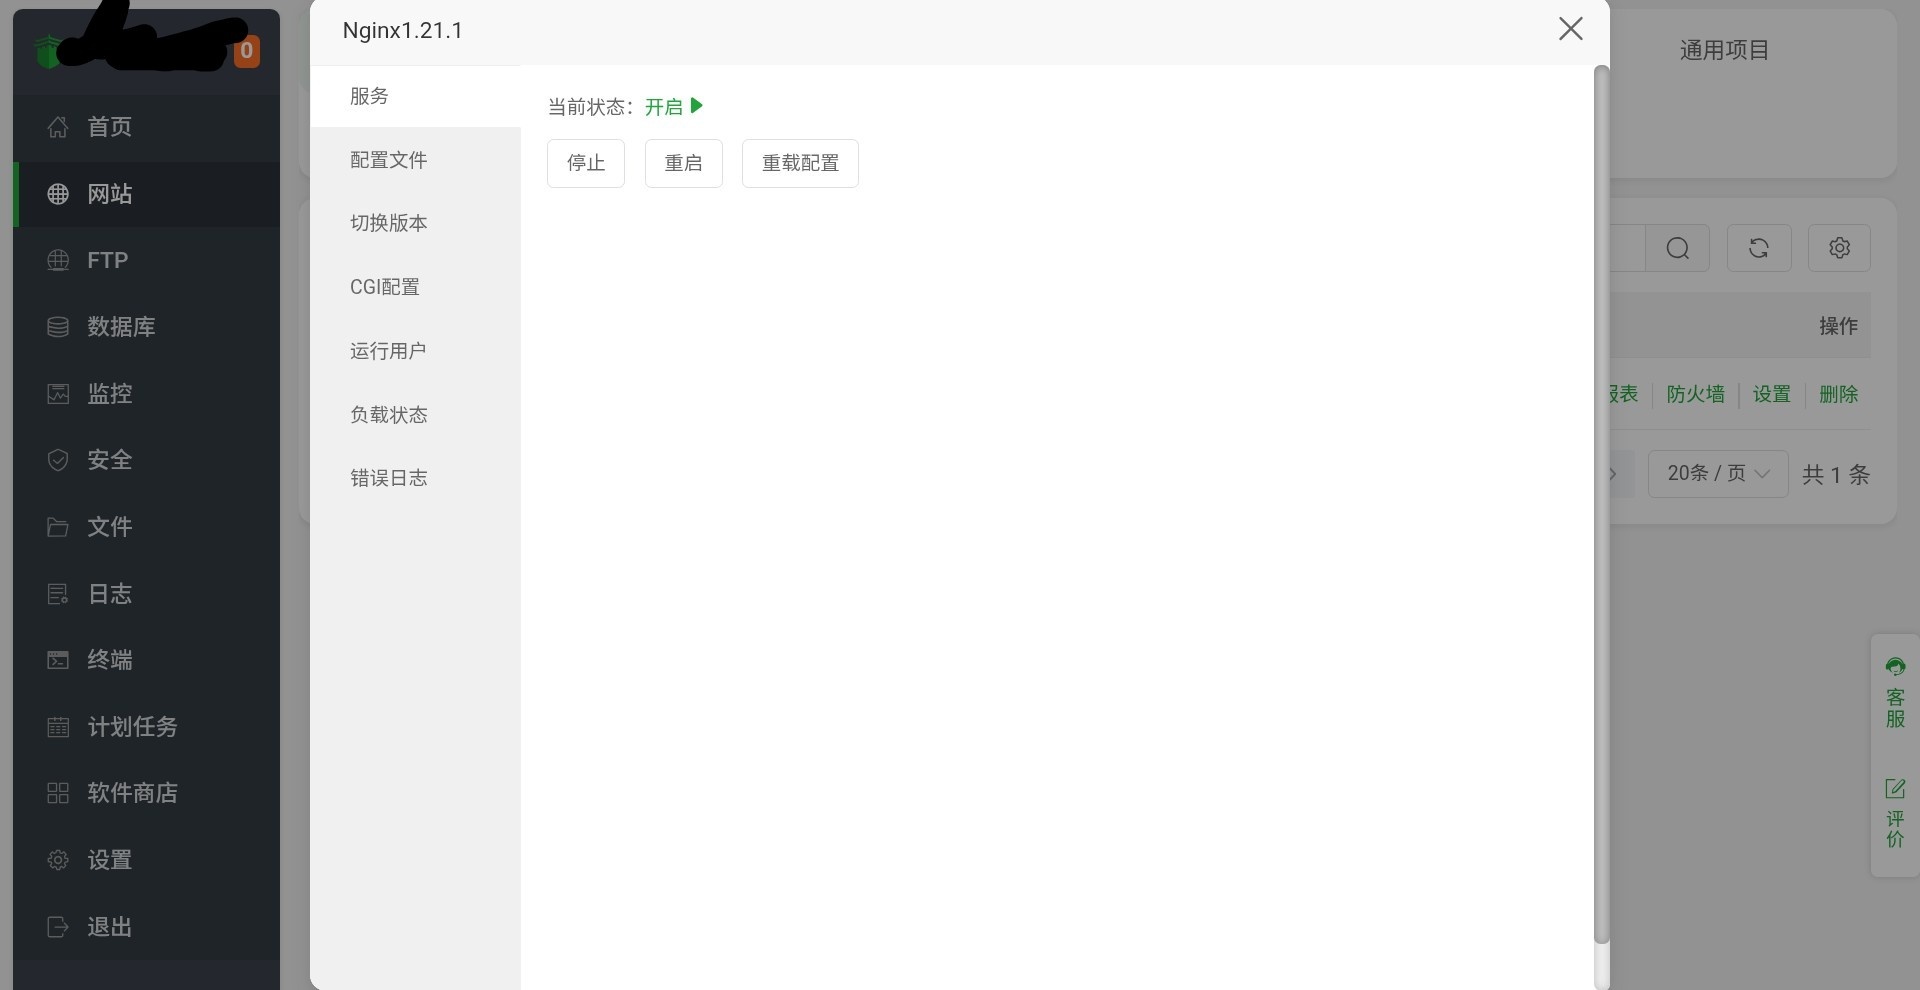This screenshot has width=1920, height=990.
Task: Click the home icon beside 首页
Action: pyautogui.click(x=58, y=127)
